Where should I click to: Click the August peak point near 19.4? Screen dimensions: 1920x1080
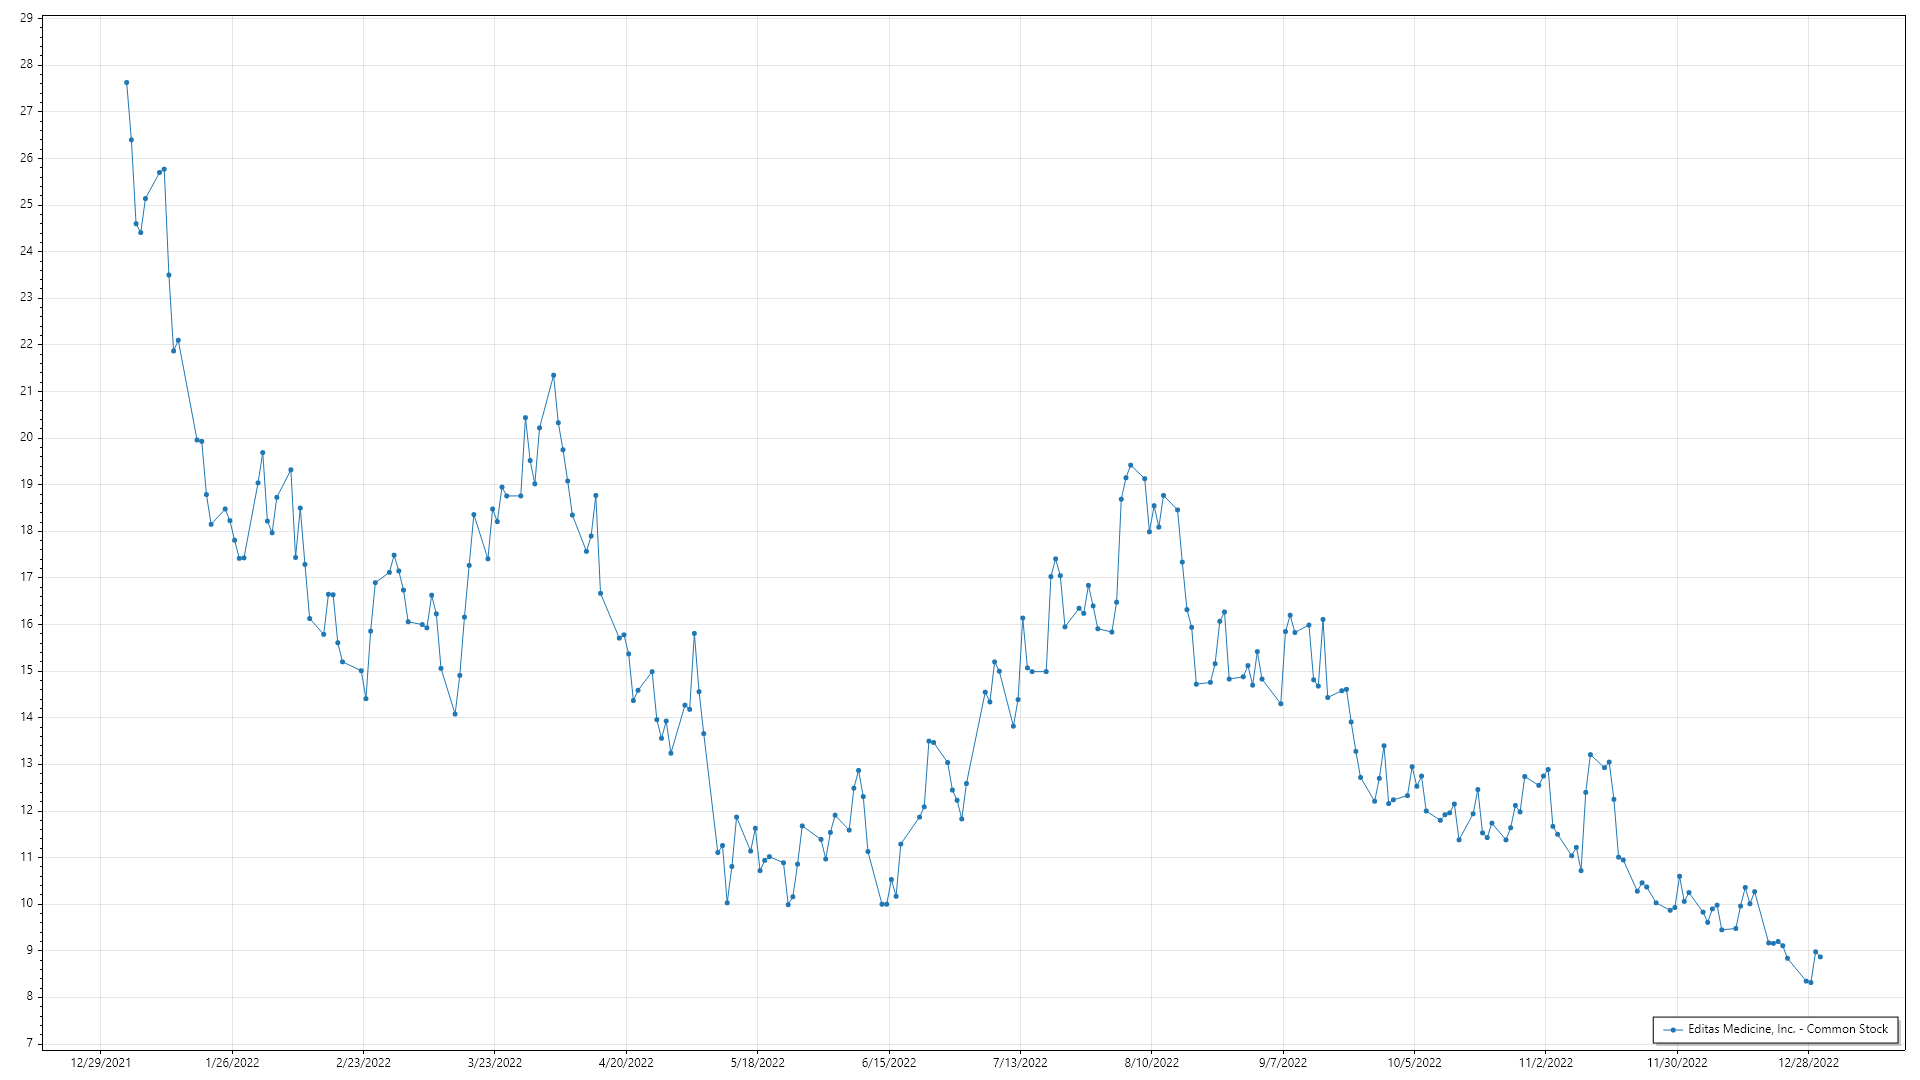(1130, 466)
